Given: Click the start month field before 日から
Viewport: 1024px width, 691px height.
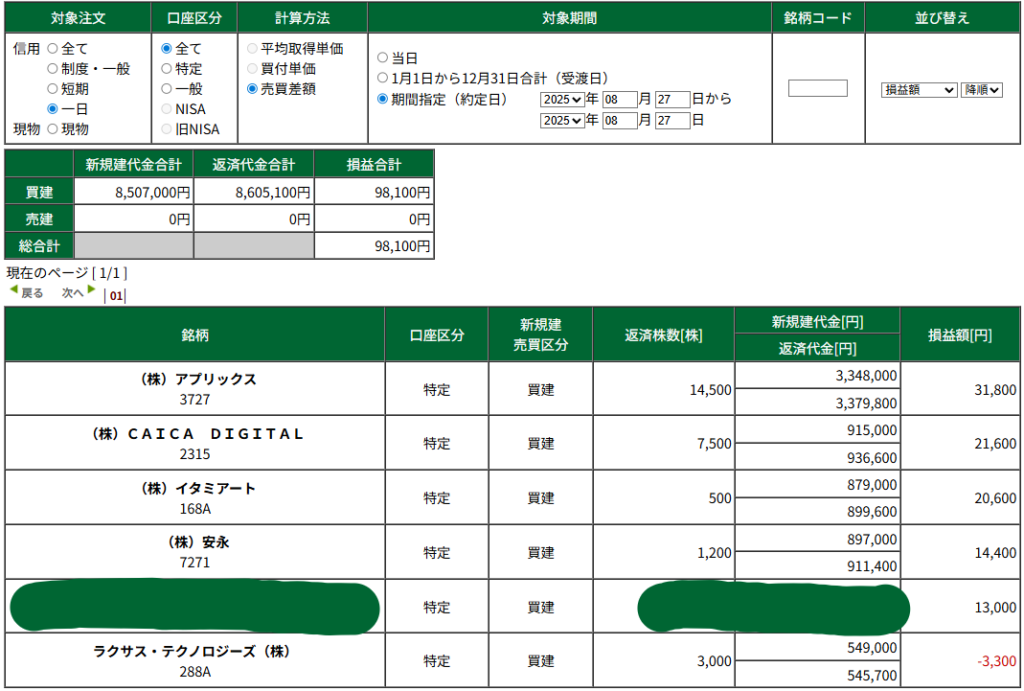Looking at the screenshot, I should [x=620, y=100].
